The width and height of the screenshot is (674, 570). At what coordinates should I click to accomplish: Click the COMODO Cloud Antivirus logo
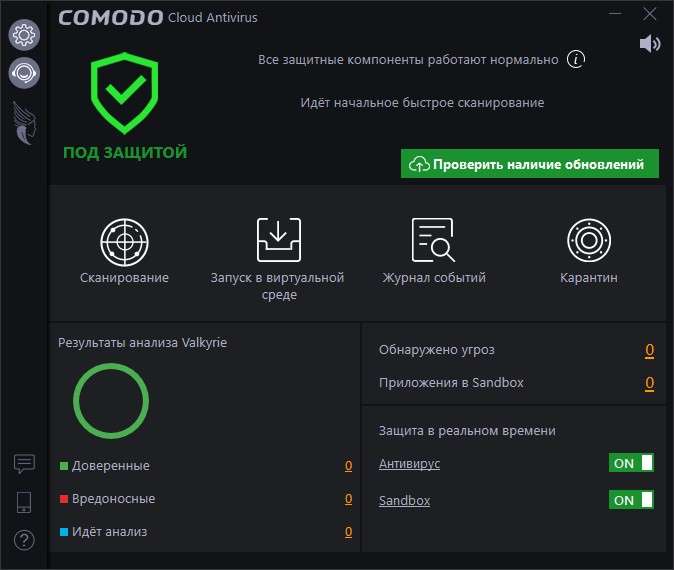click(x=158, y=18)
